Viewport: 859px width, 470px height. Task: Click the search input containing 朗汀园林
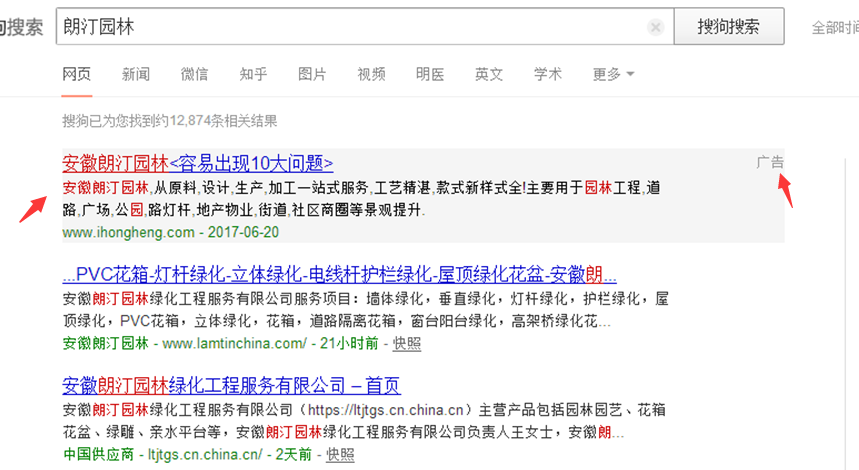[350, 27]
